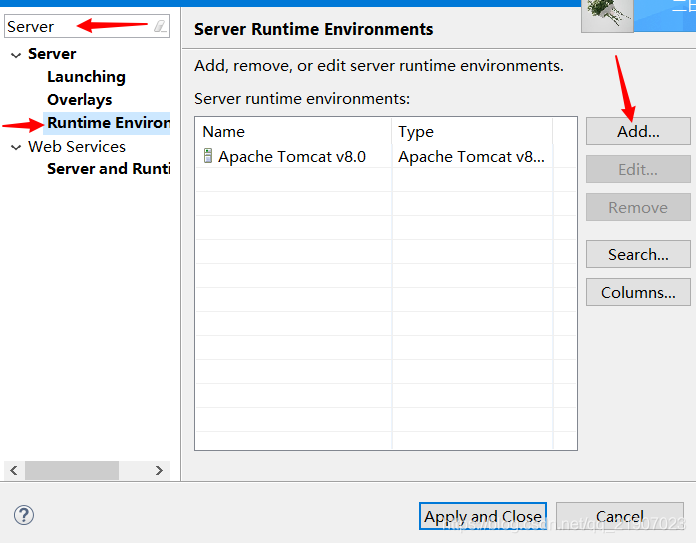Open the Columns... configuration

click(x=638, y=292)
